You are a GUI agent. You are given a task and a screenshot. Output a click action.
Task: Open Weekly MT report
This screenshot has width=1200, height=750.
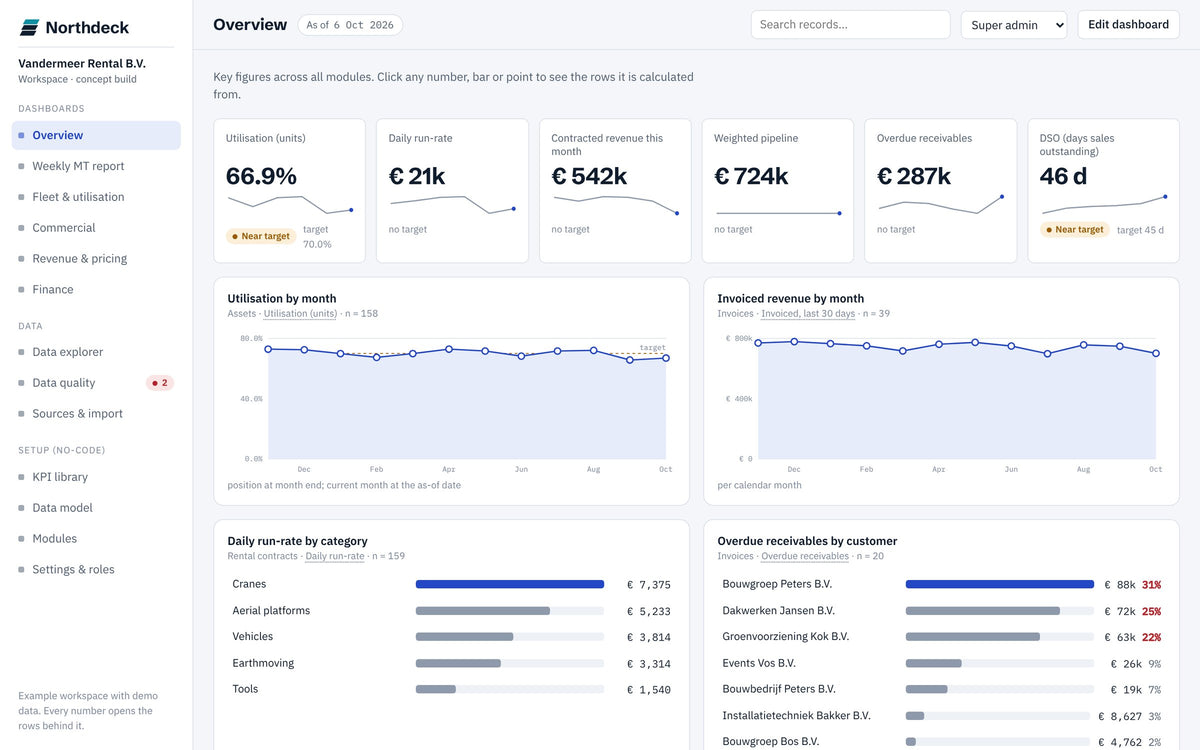(x=96, y=166)
